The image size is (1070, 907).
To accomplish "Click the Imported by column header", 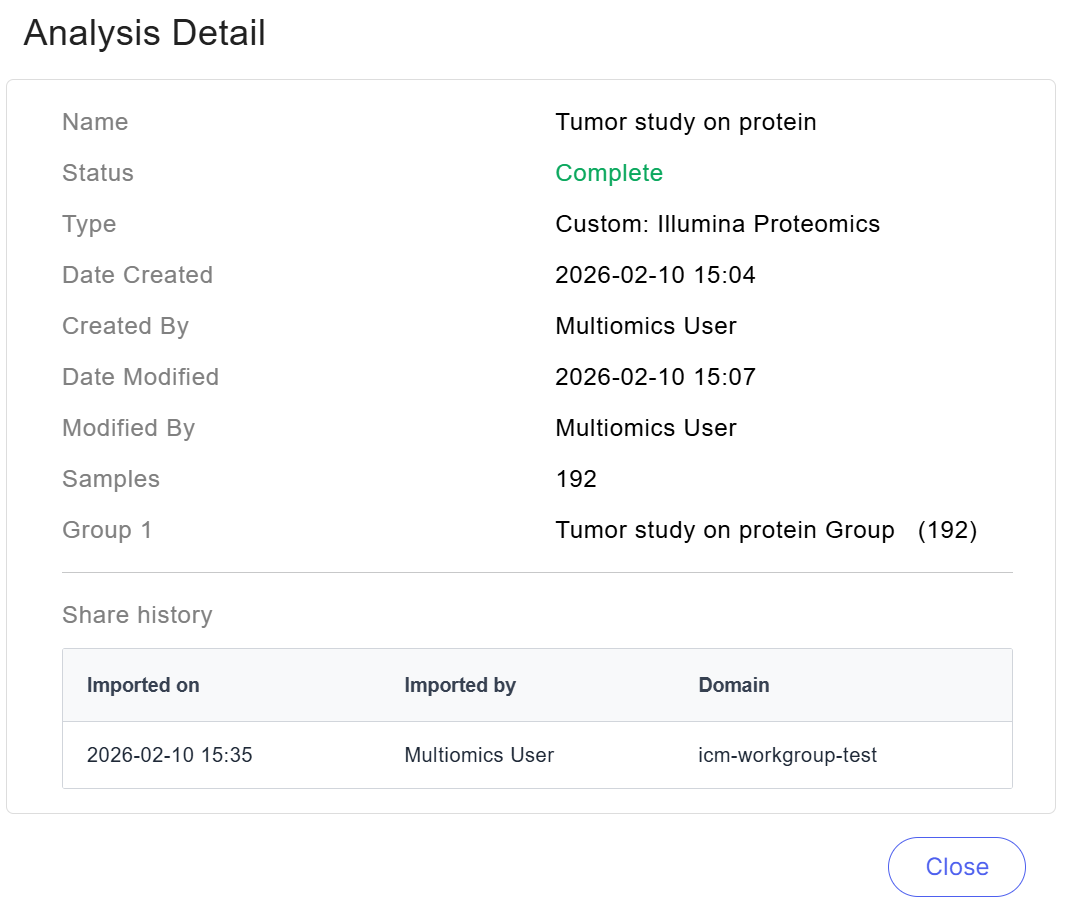I will pos(460,685).
